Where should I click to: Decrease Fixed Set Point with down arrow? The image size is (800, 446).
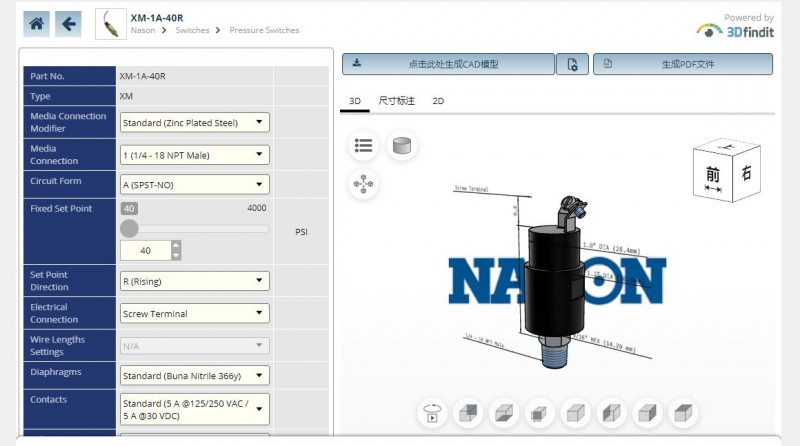point(176,255)
